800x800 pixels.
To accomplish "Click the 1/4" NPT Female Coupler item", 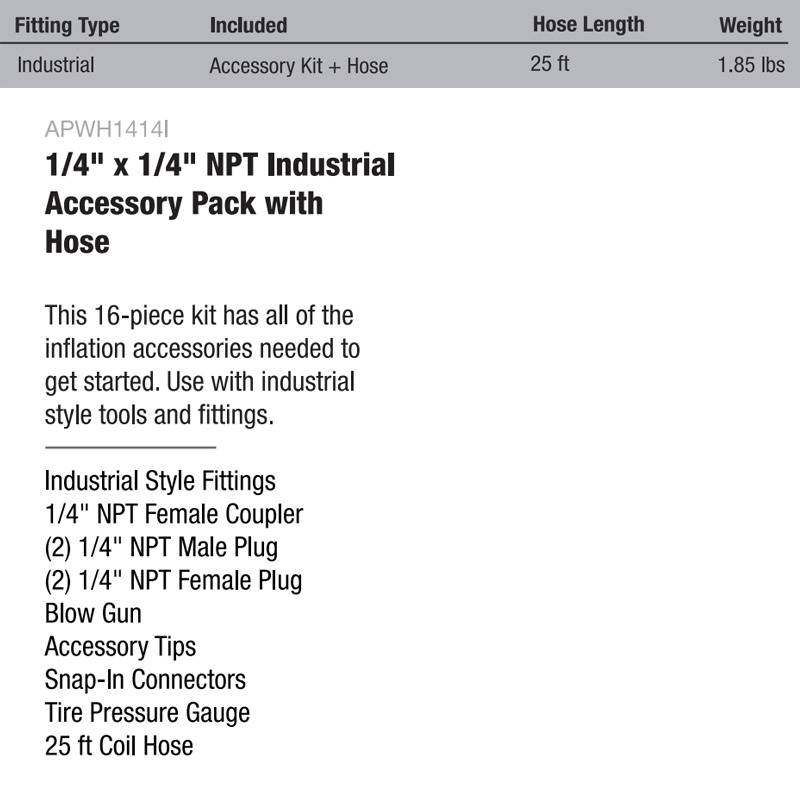I will click(x=174, y=514).
